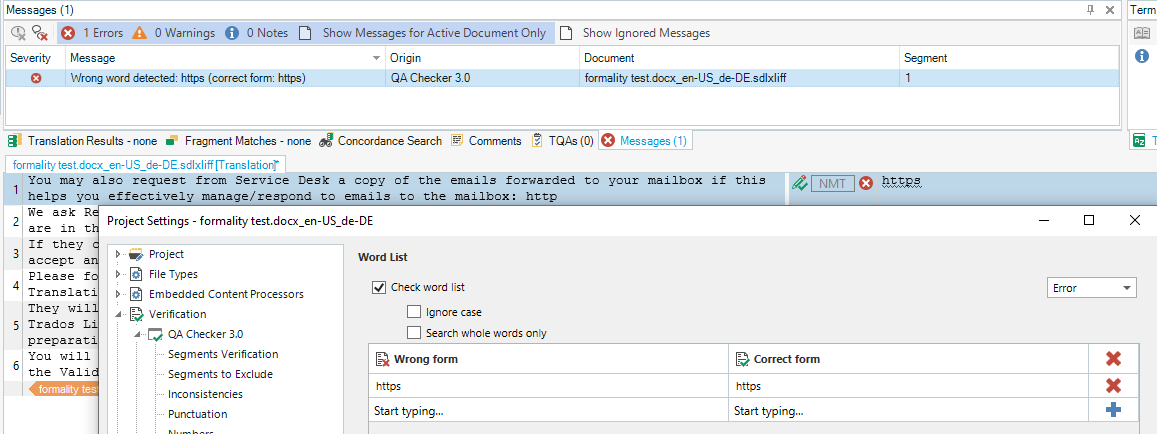Open the Fragment Matches tab
Screen dimensions: 1157x434
(238, 140)
